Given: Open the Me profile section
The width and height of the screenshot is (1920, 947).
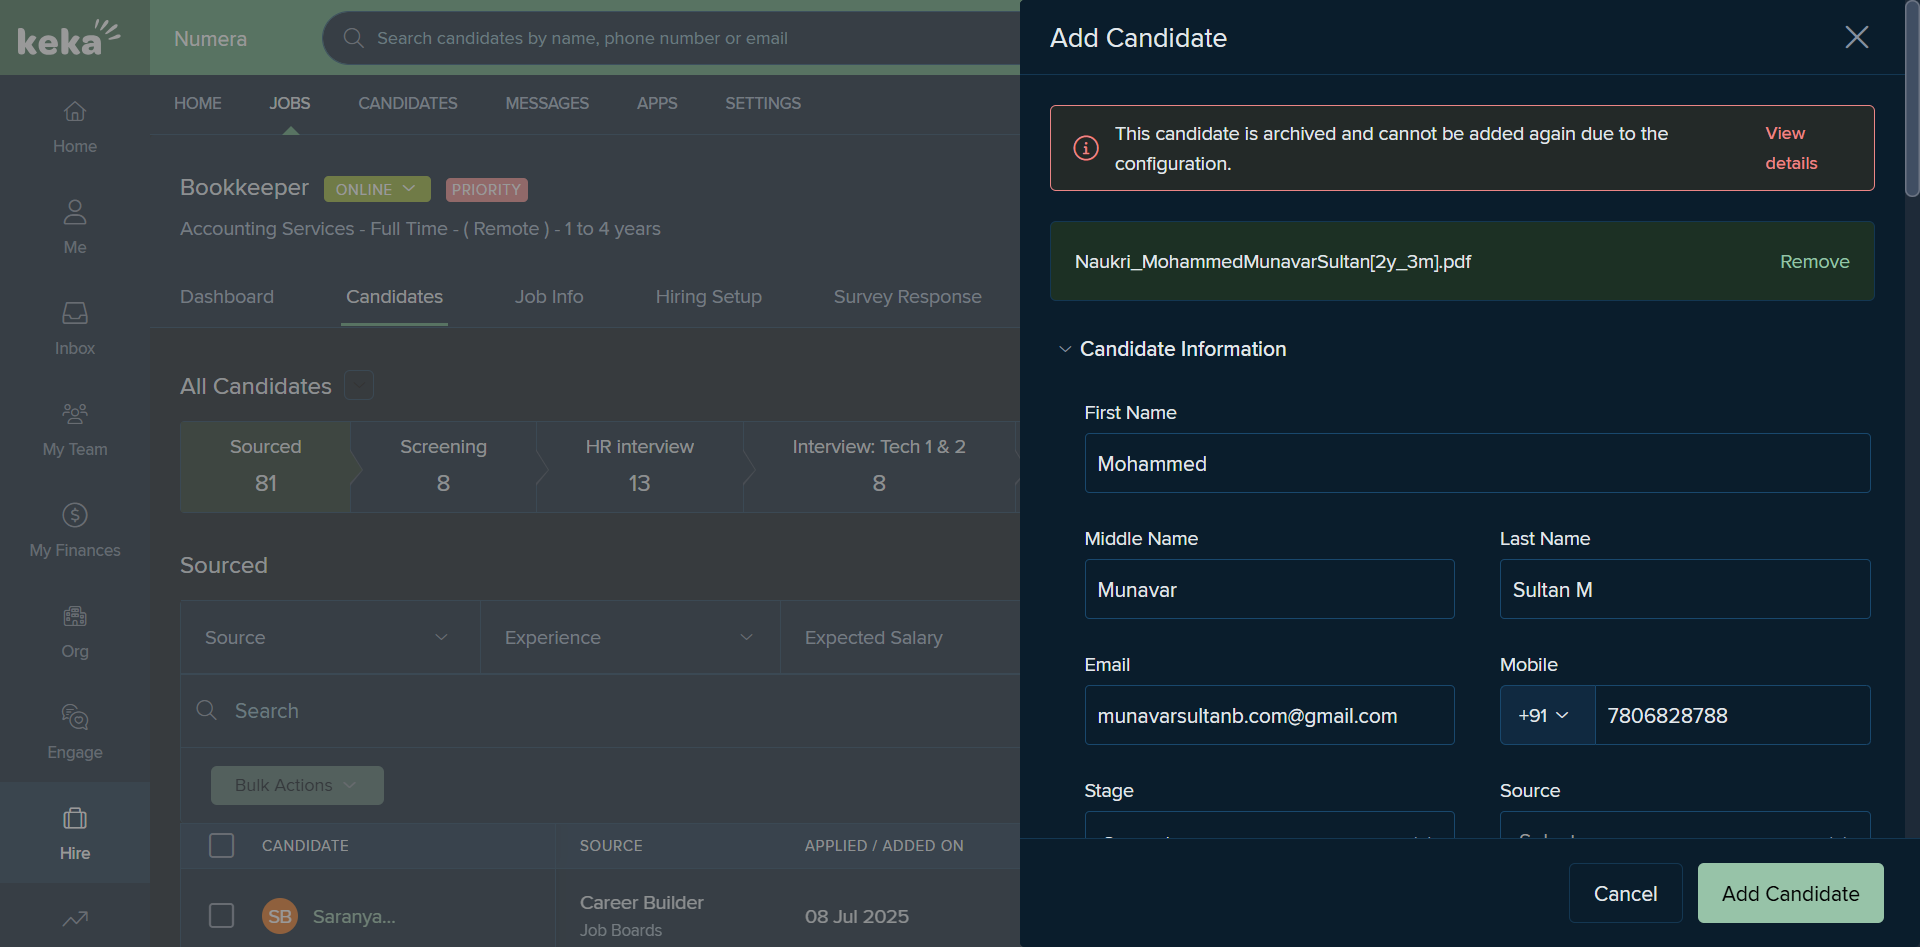Looking at the screenshot, I should click(x=75, y=227).
